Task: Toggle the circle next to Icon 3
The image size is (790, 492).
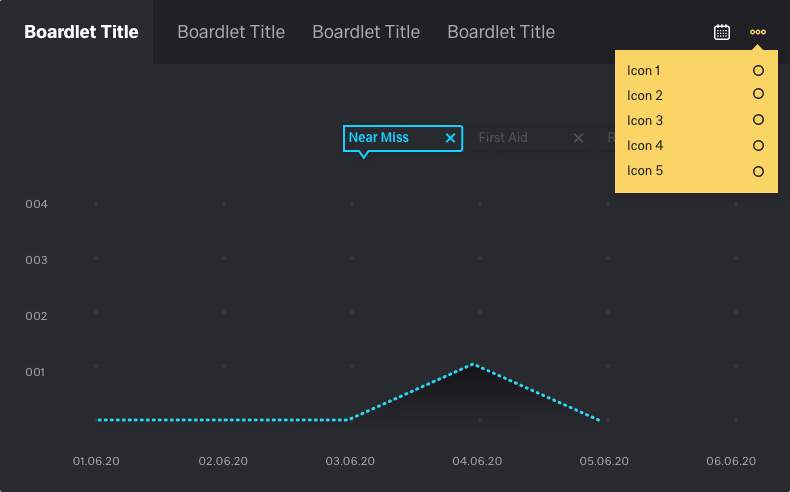Action: coord(758,120)
